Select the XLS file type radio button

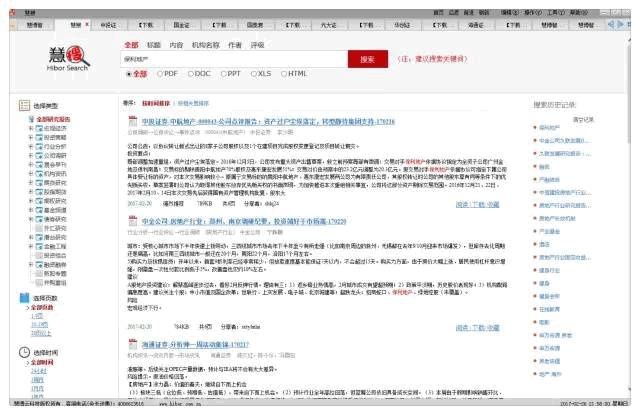point(253,74)
